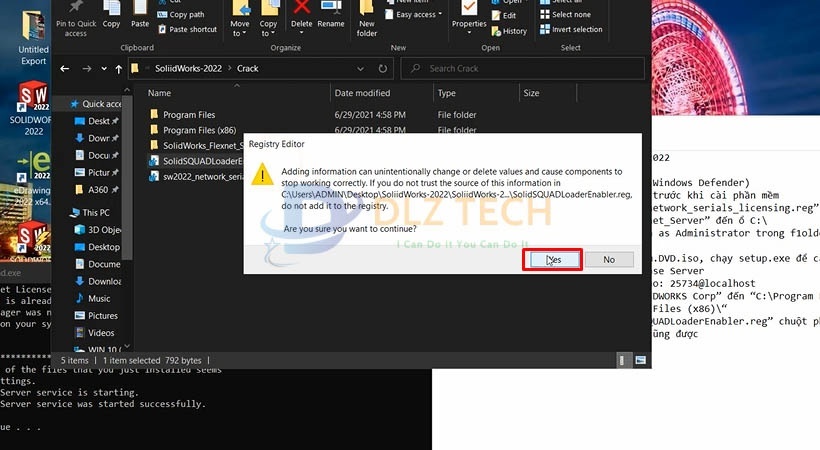
Task: Decline with No in Registry Editor dialog
Action: [x=609, y=260]
